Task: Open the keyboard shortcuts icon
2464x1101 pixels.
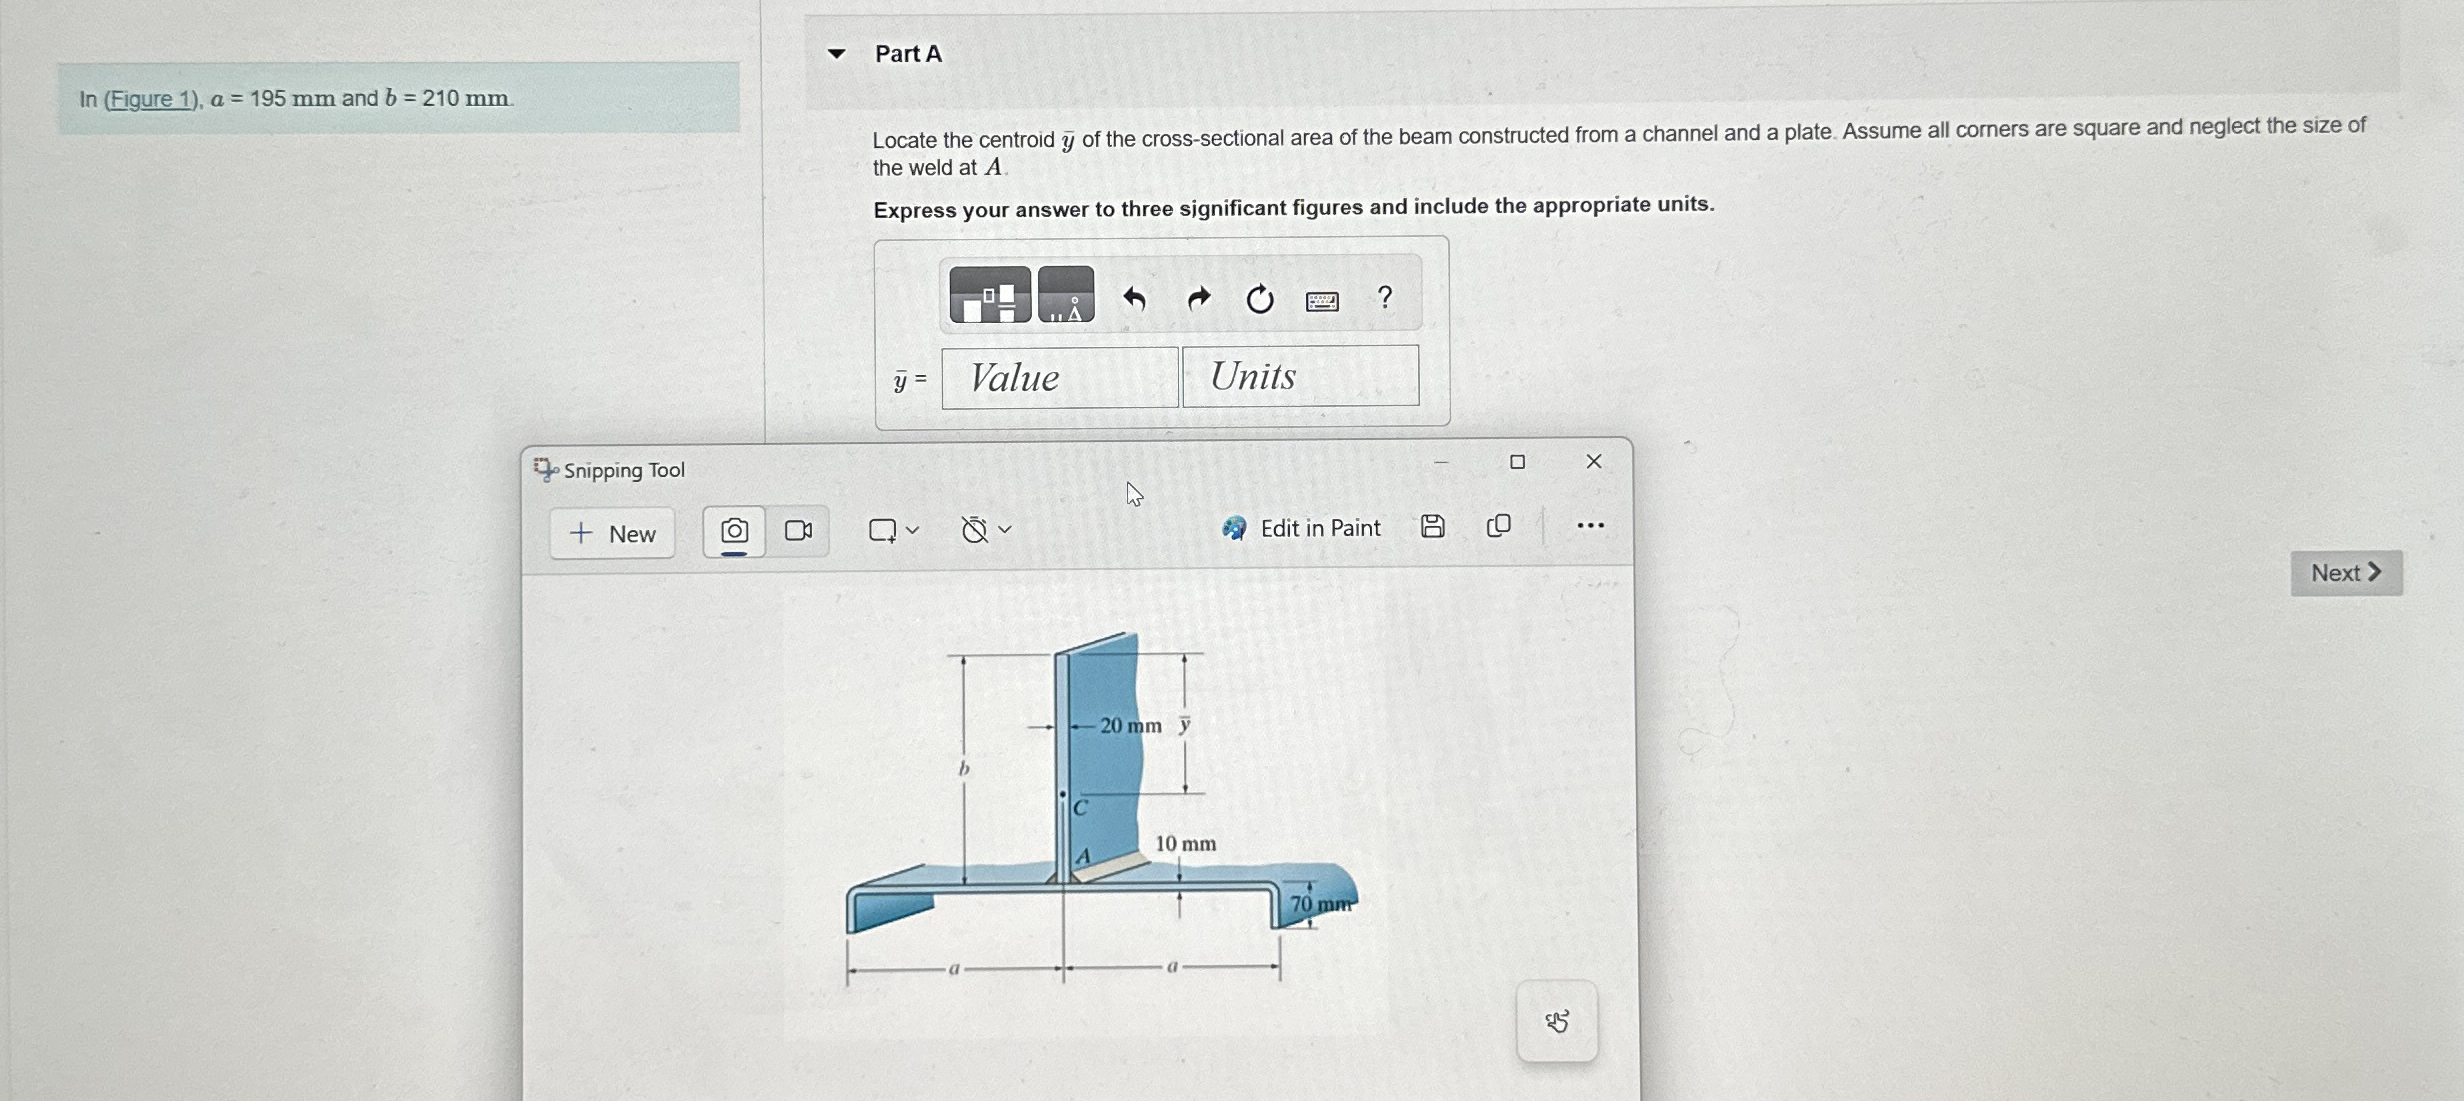Action: tap(1322, 301)
